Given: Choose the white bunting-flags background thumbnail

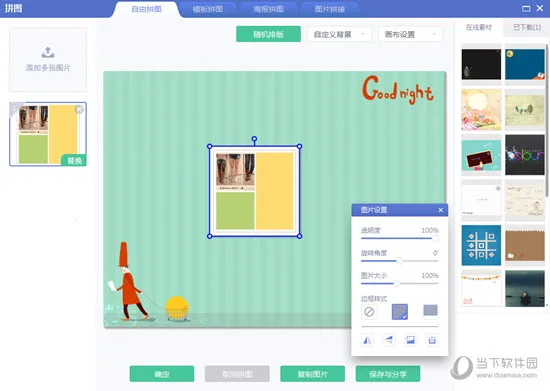Looking at the screenshot, I should (x=481, y=290).
